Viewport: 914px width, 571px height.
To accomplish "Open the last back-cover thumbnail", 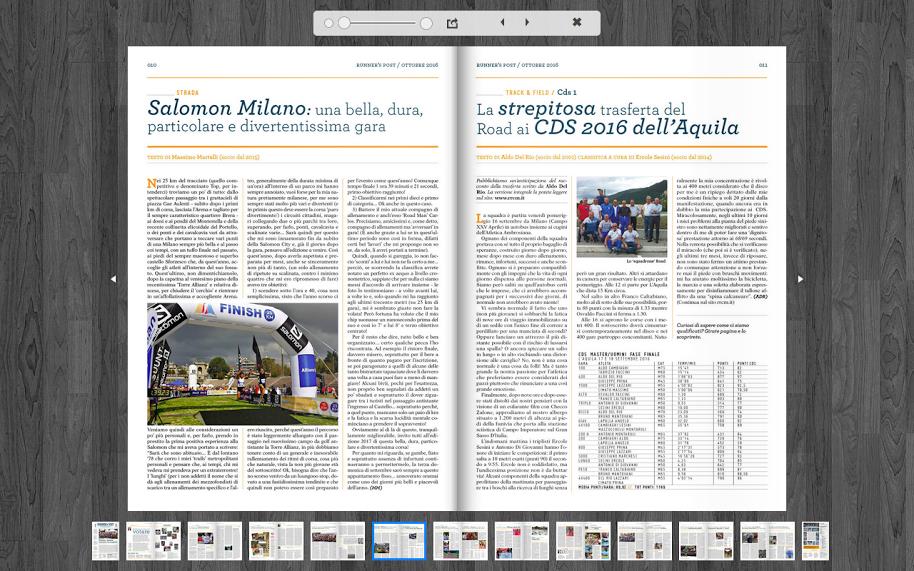I will (815, 541).
